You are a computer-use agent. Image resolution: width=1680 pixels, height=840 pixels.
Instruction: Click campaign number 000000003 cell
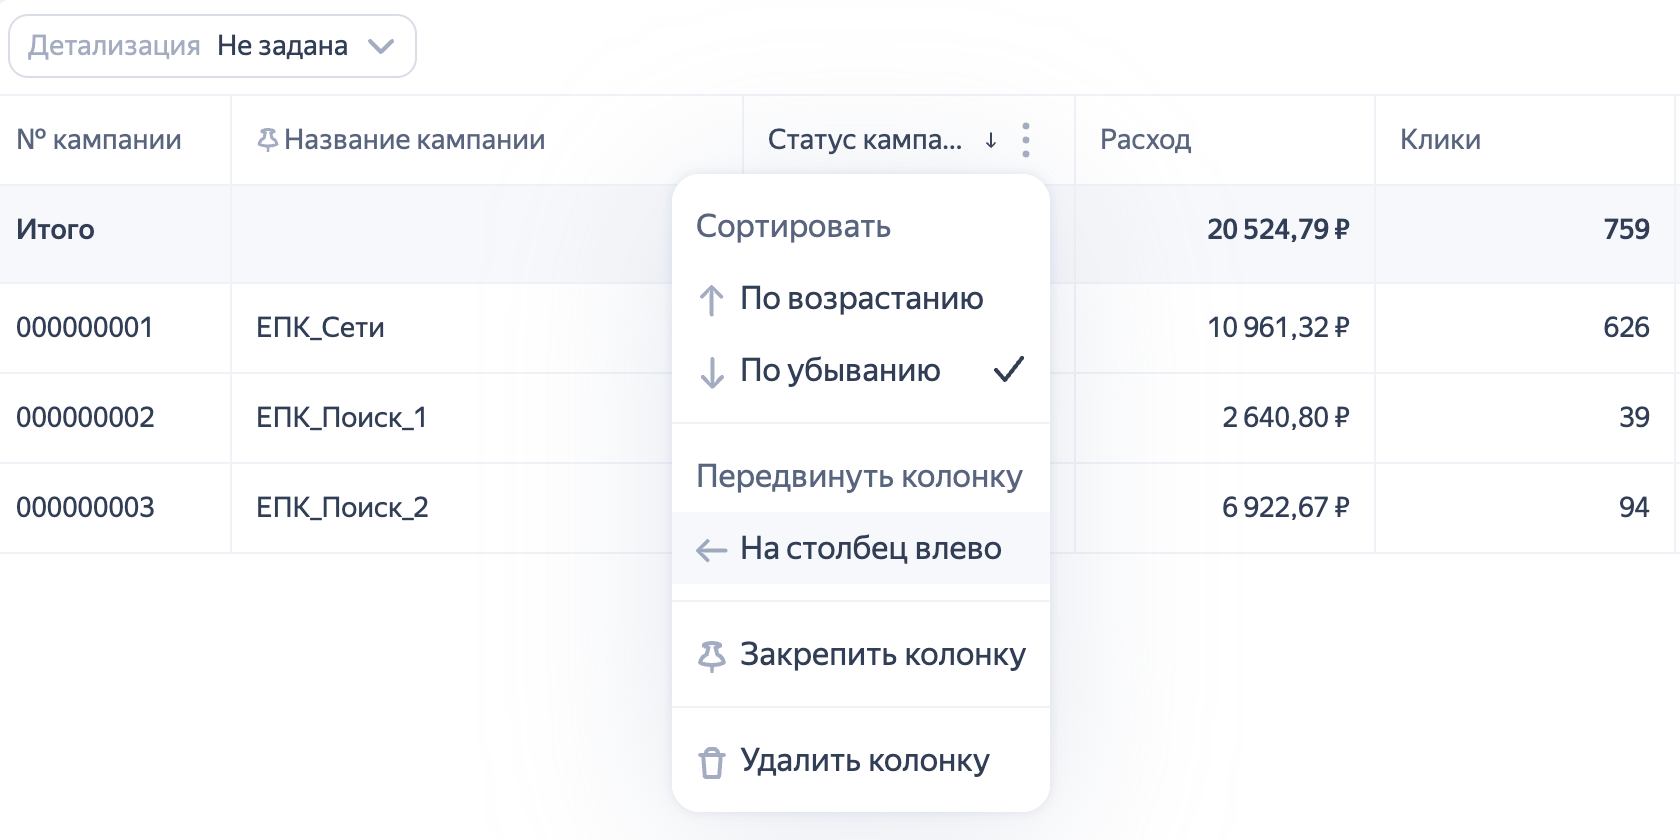[86, 508]
